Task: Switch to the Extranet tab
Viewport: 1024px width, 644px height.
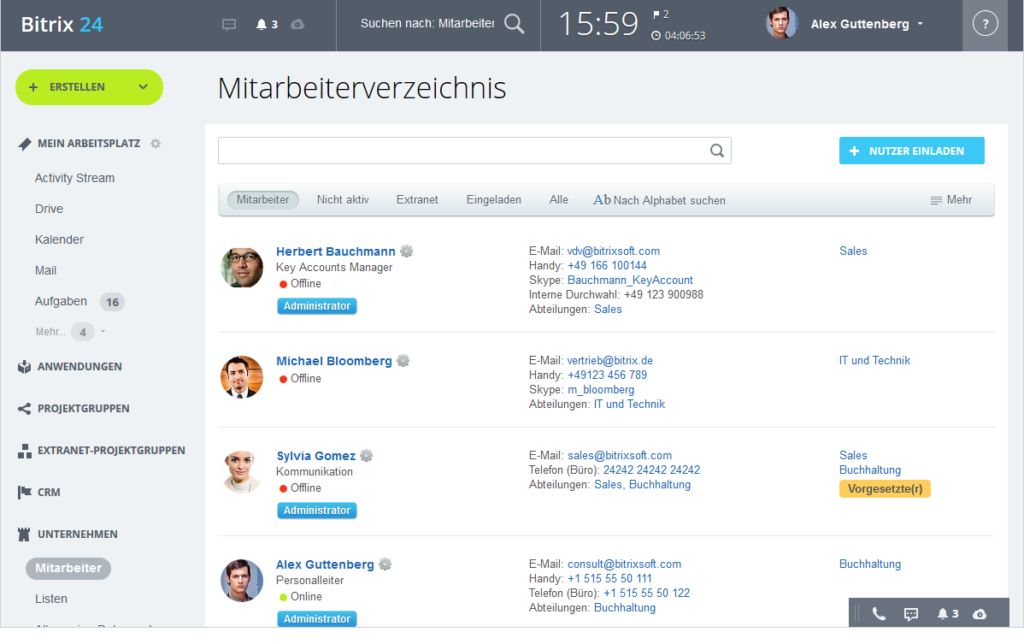Action: point(417,200)
